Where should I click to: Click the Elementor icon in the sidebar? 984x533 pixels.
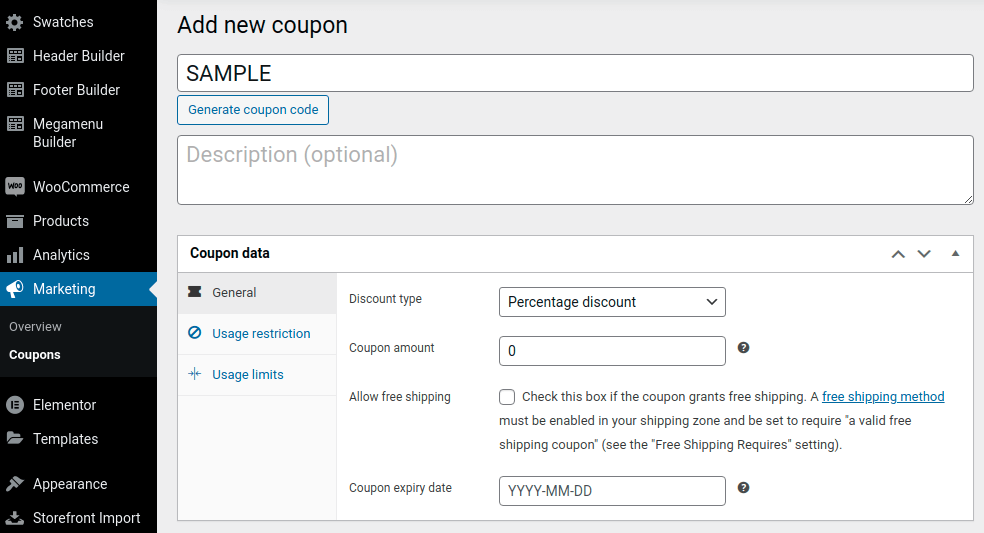point(15,405)
